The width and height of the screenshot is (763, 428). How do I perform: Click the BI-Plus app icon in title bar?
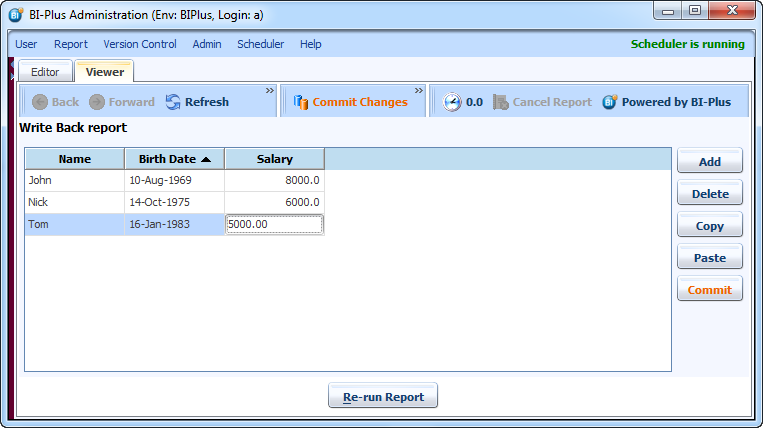[15, 14]
